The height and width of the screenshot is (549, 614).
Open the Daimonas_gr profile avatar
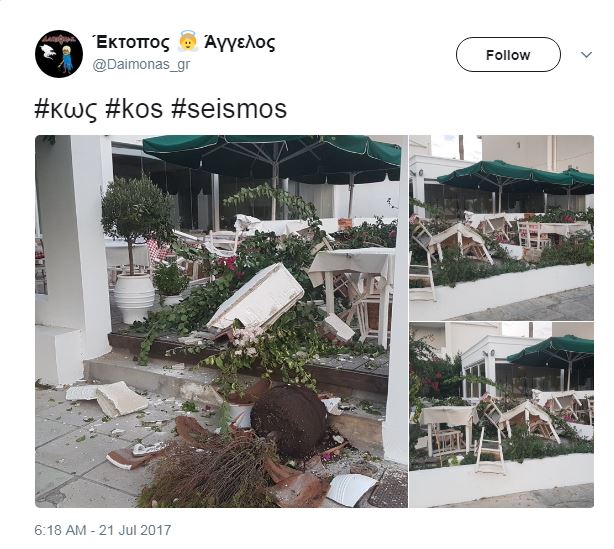(x=59, y=54)
